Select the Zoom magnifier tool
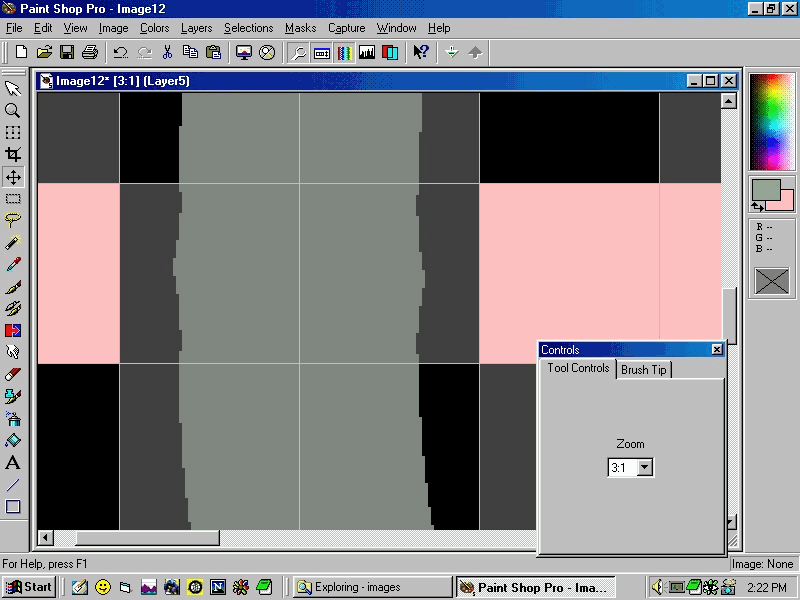 pyautogui.click(x=13, y=111)
